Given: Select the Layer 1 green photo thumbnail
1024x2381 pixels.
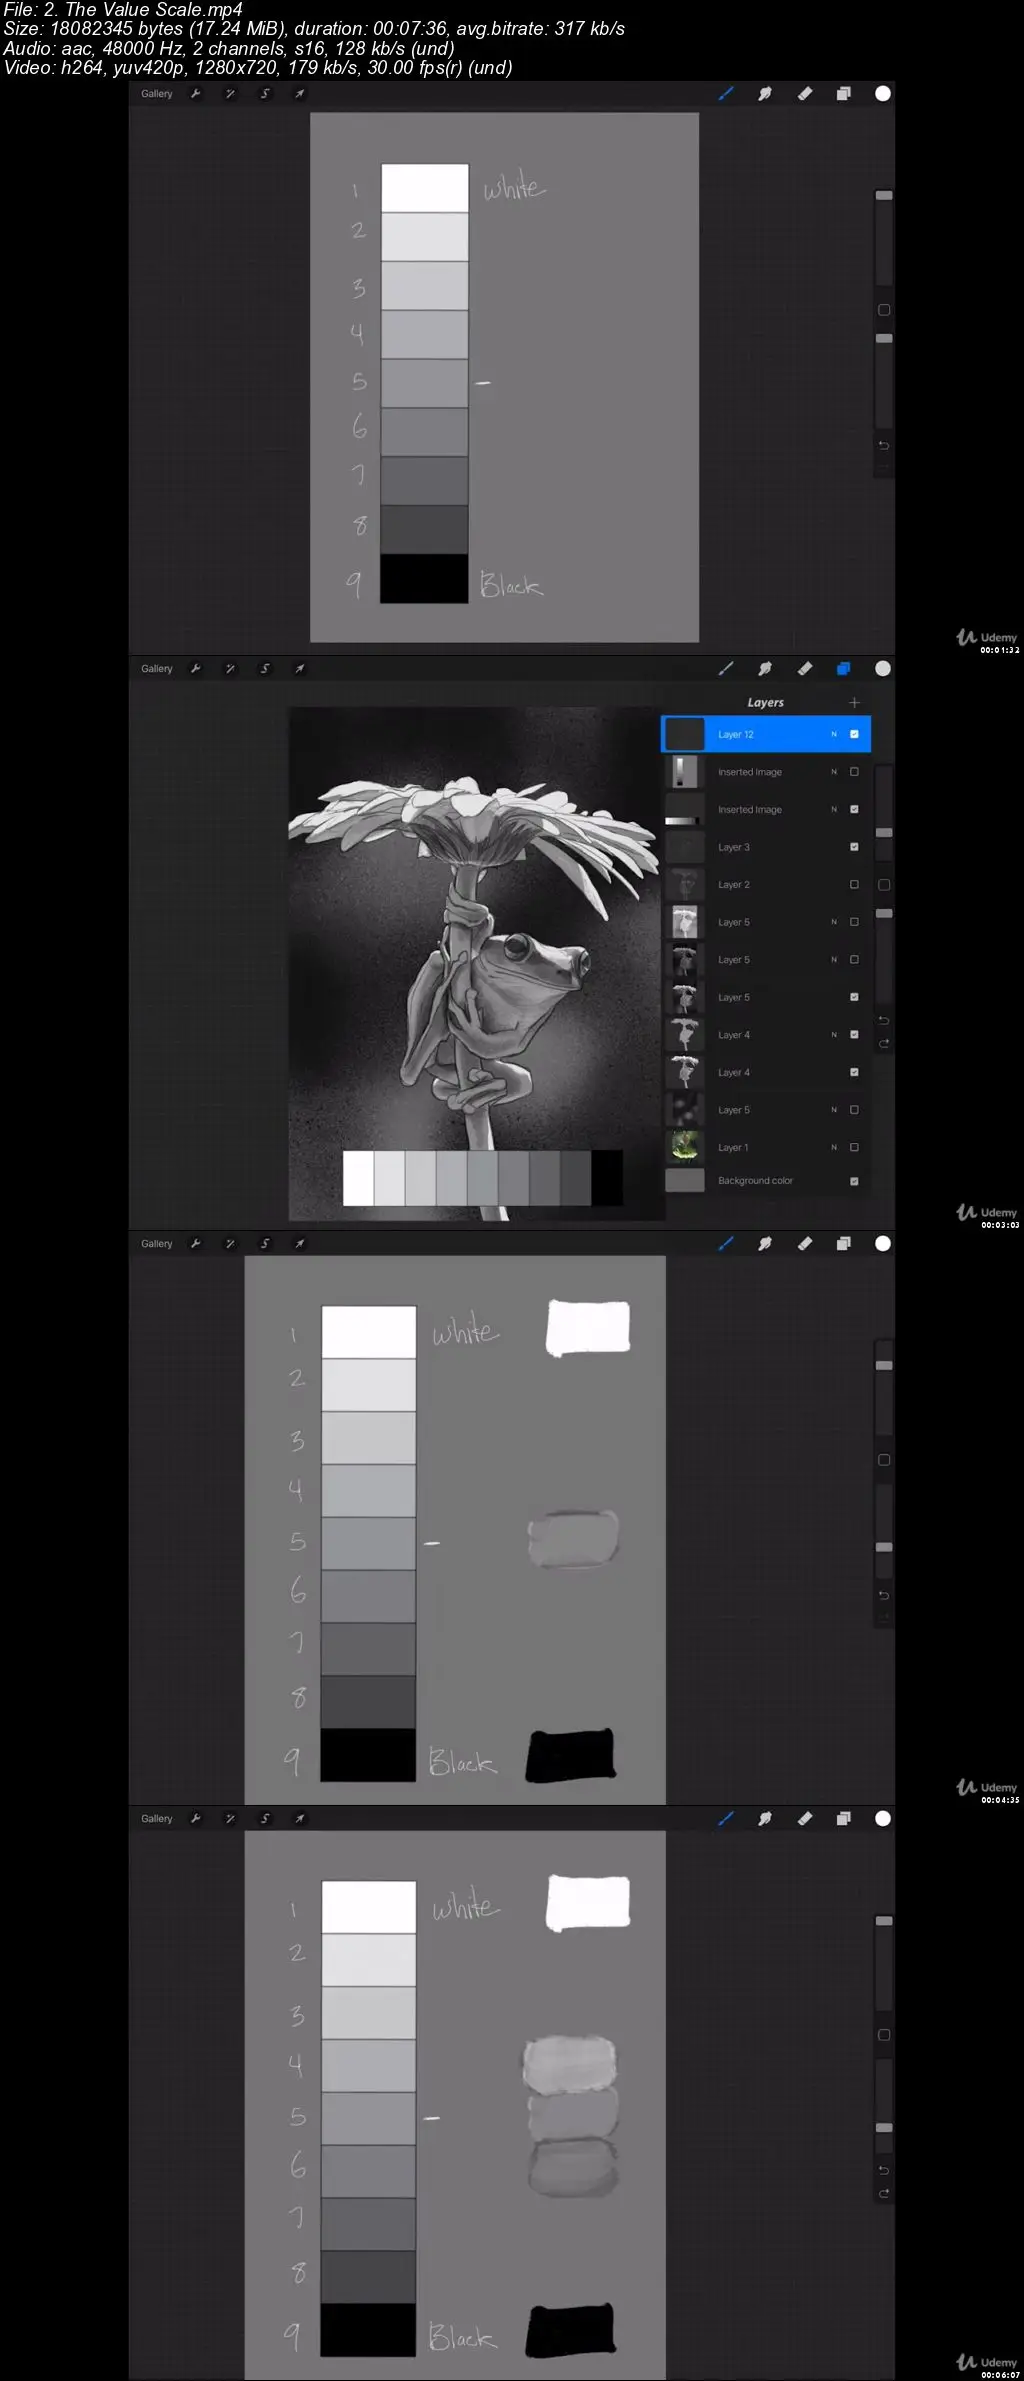Looking at the screenshot, I should [685, 1147].
